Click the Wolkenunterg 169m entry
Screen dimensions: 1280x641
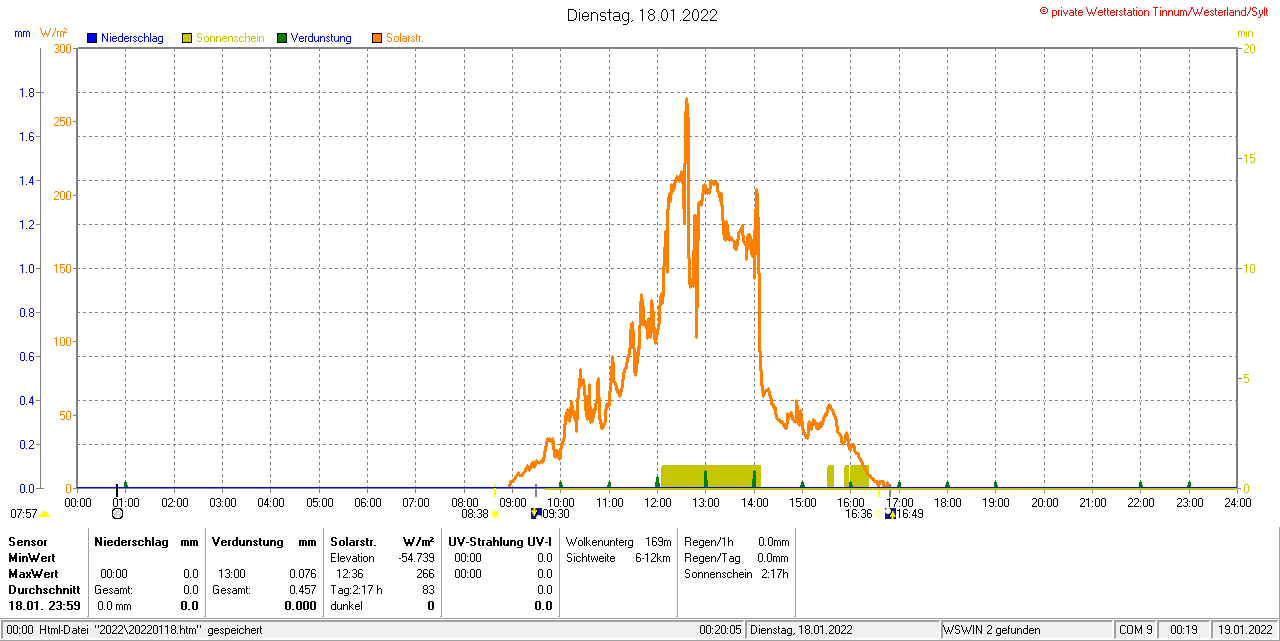[618, 542]
